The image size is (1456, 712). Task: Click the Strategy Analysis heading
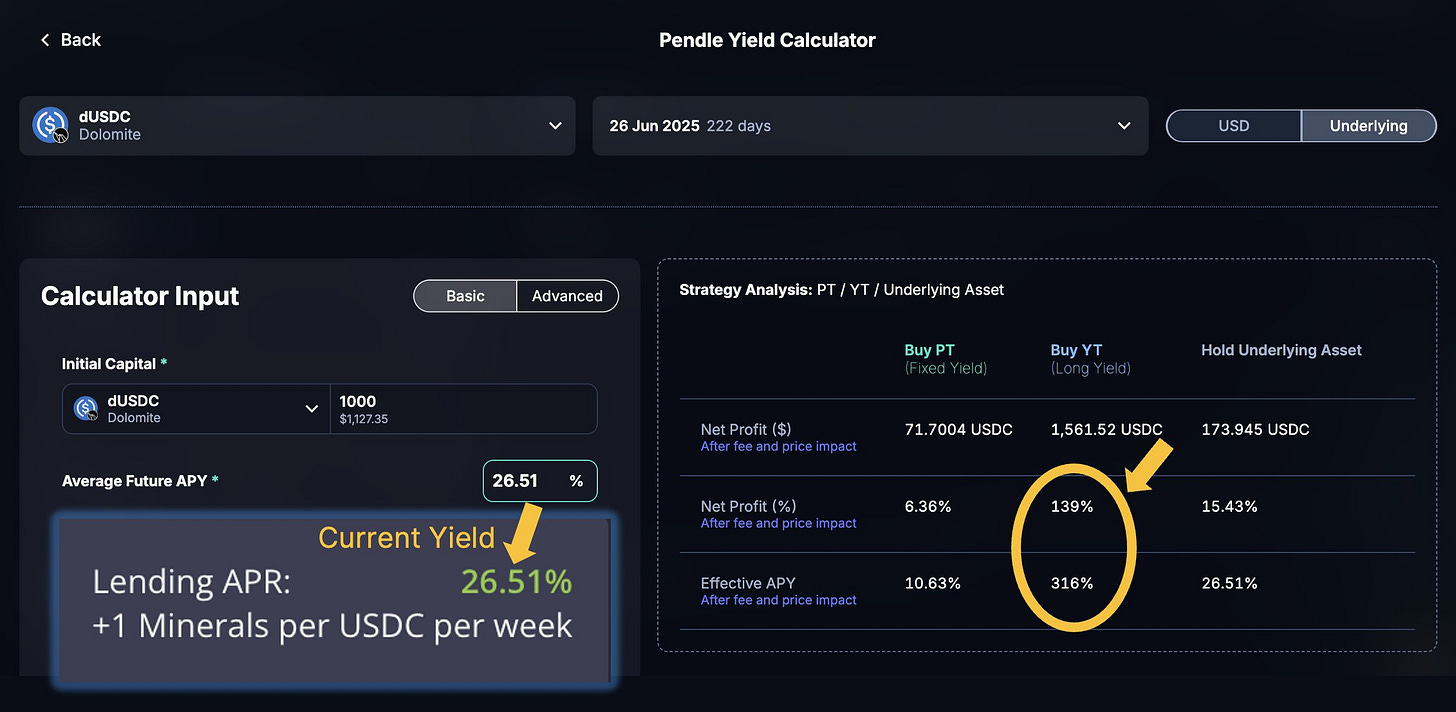point(841,290)
